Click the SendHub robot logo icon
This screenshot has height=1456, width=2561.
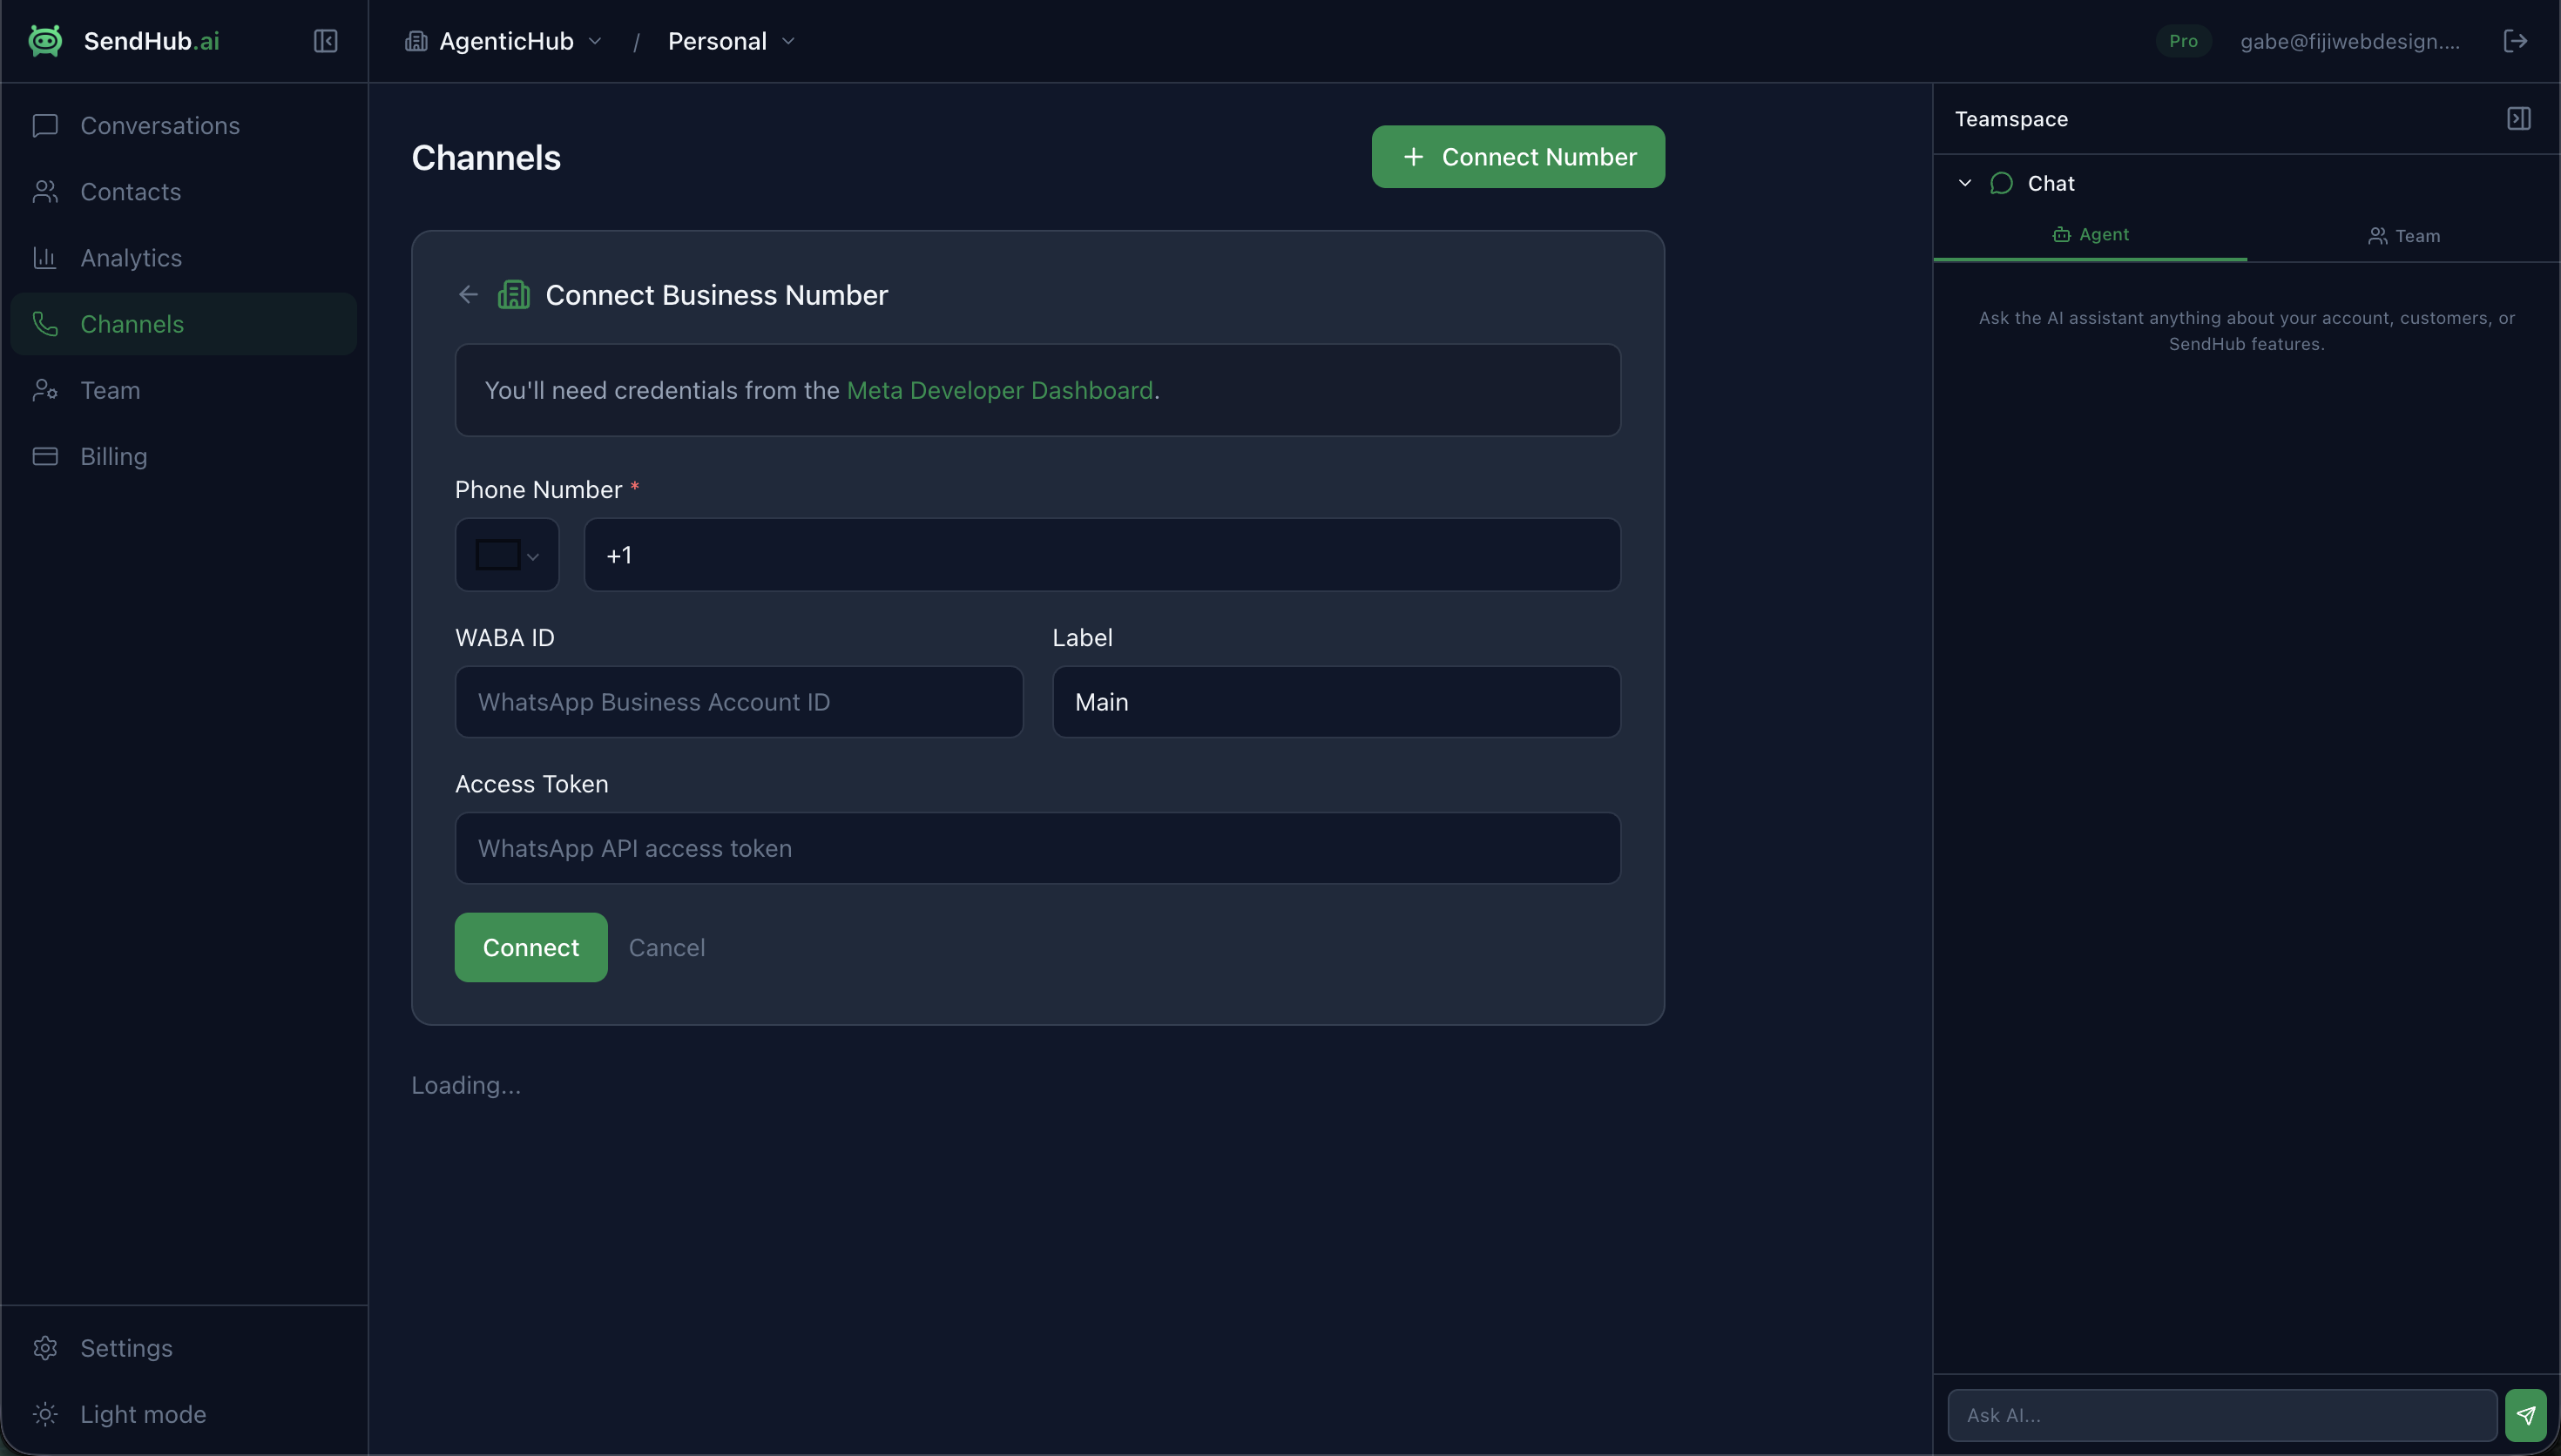[45, 41]
